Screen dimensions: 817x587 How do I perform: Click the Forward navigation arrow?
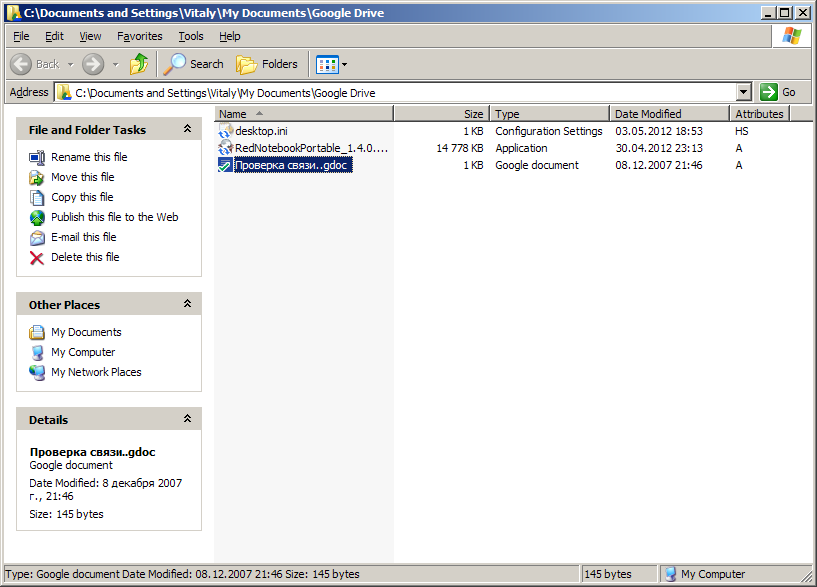pos(93,64)
